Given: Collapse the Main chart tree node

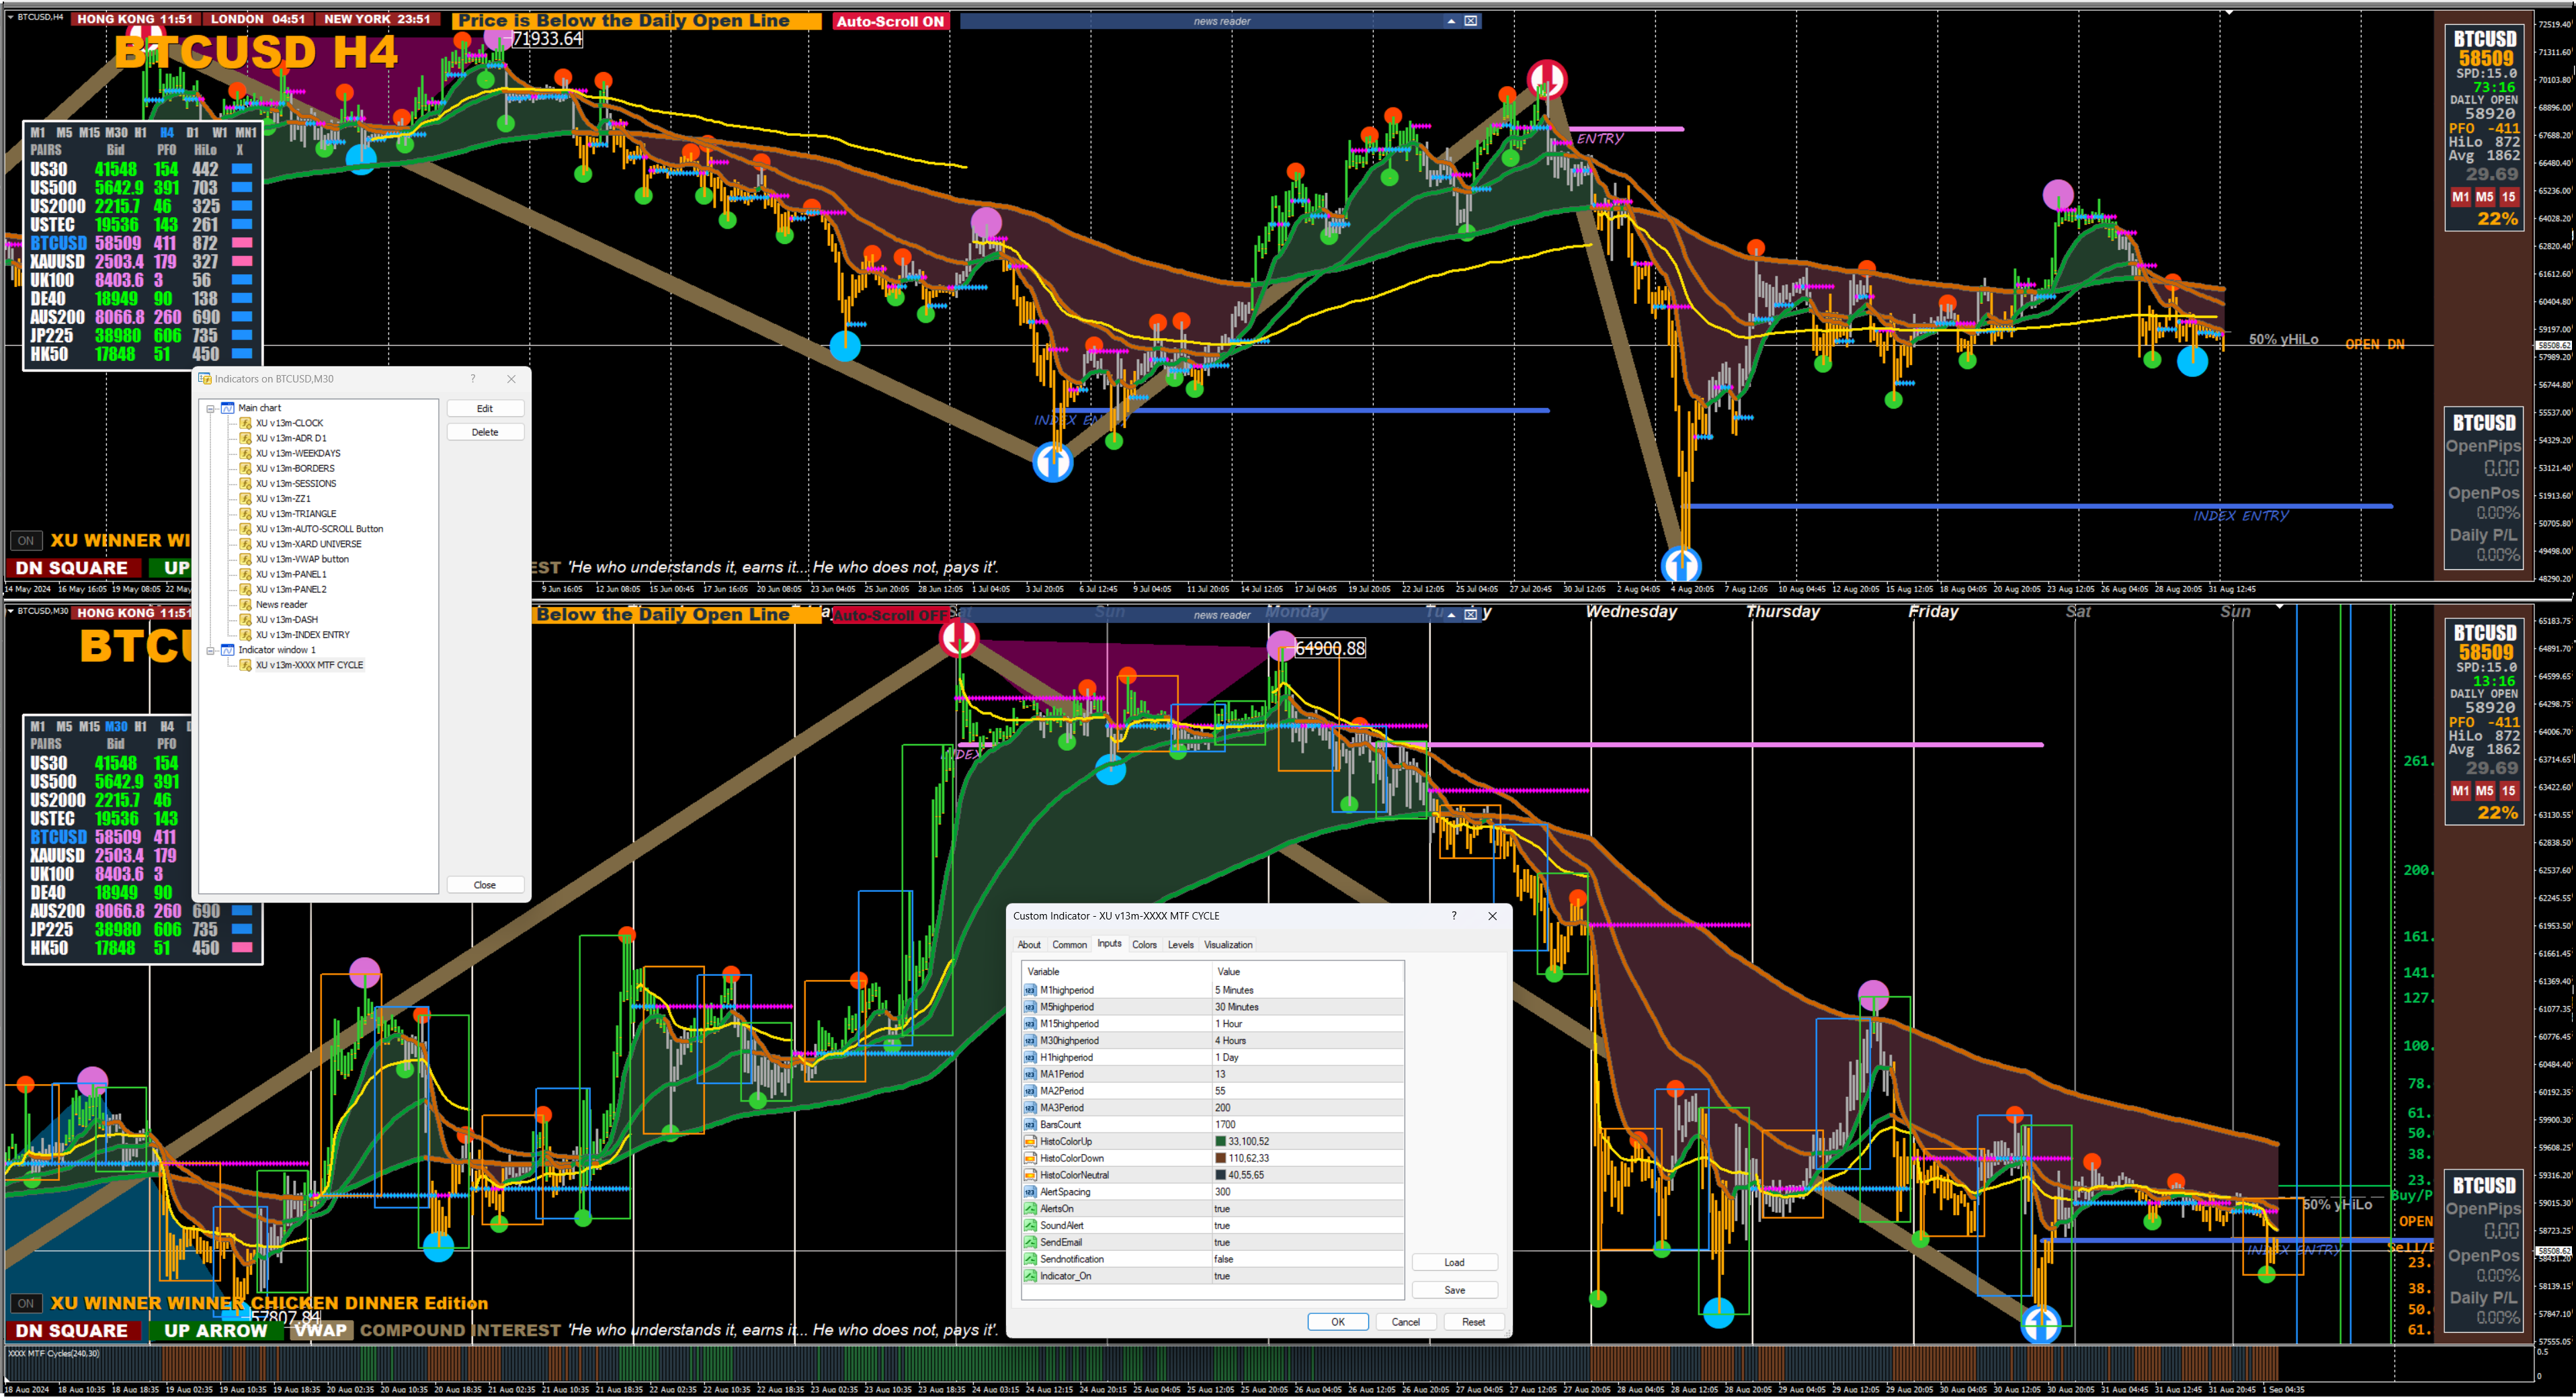Looking at the screenshot, I should (211, 408).
